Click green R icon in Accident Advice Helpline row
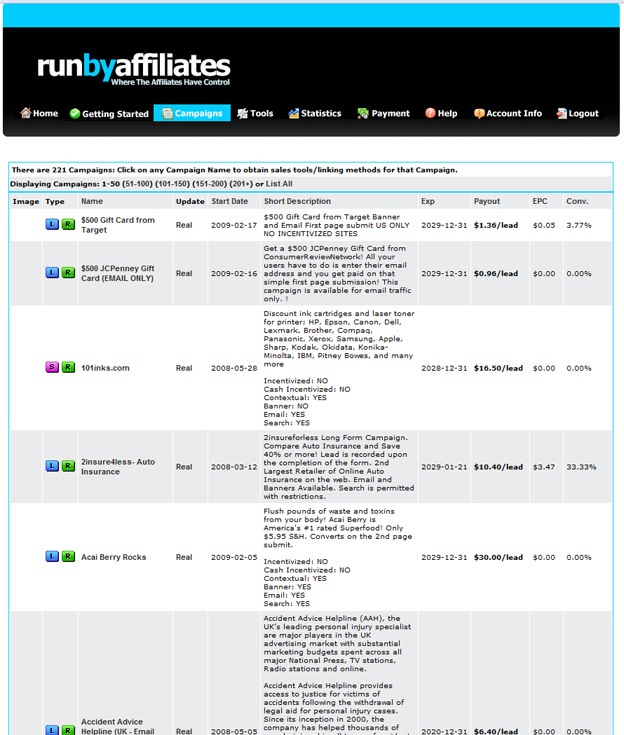The height and width of the screenshot is (735, 624). point(68,730)
